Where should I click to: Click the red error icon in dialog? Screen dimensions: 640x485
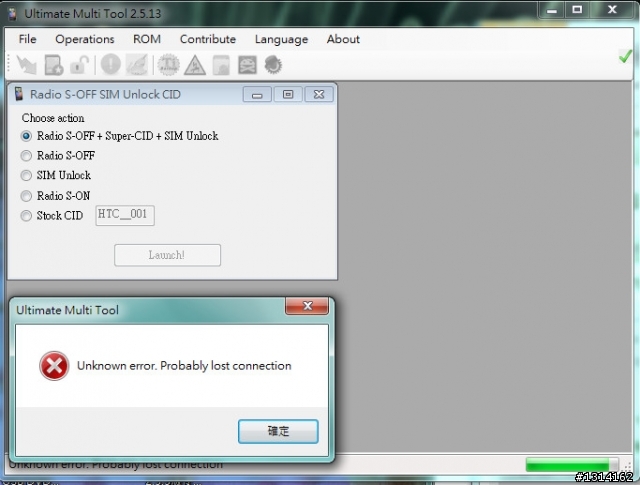[x=54, y=366]
